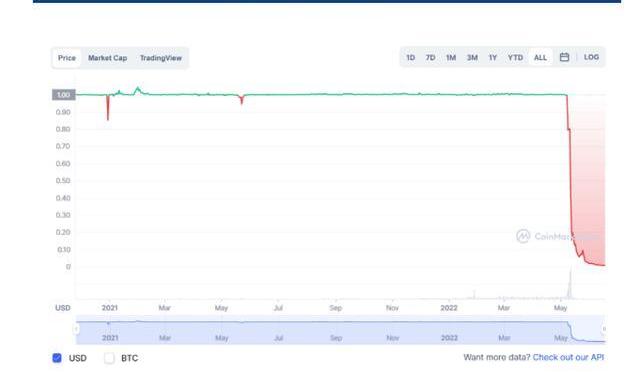Click the May 2022 volume spike bar
The width and height of the screenshot is (640, 372).
570,282
